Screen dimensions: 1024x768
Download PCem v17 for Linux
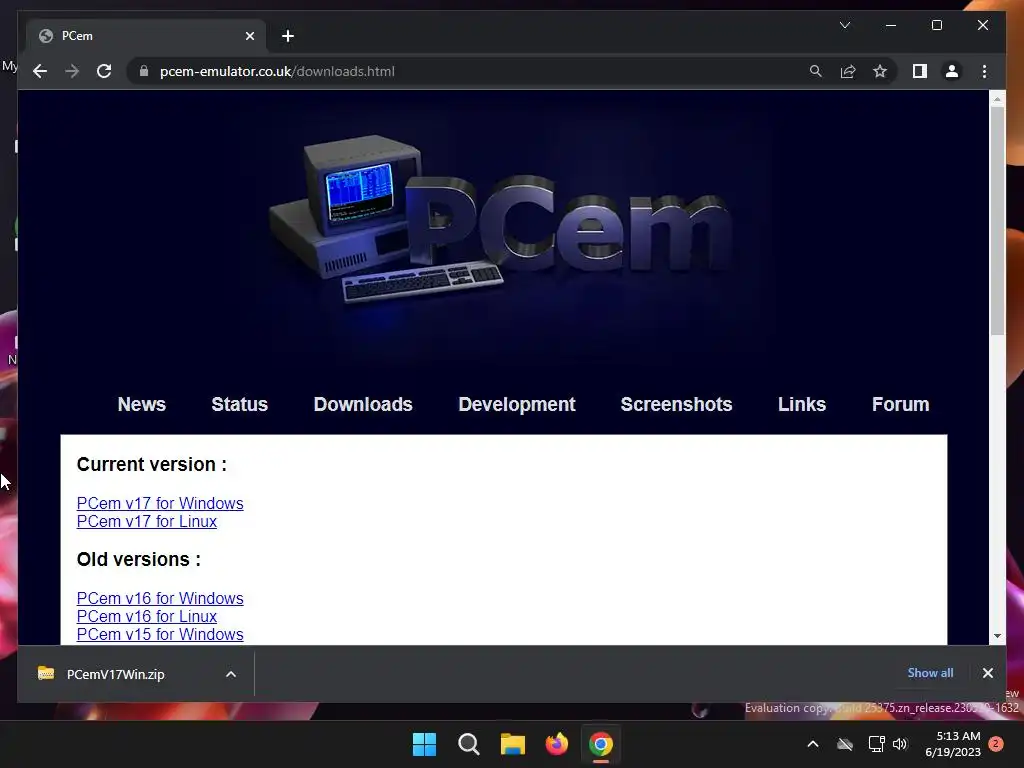[147, 522]
